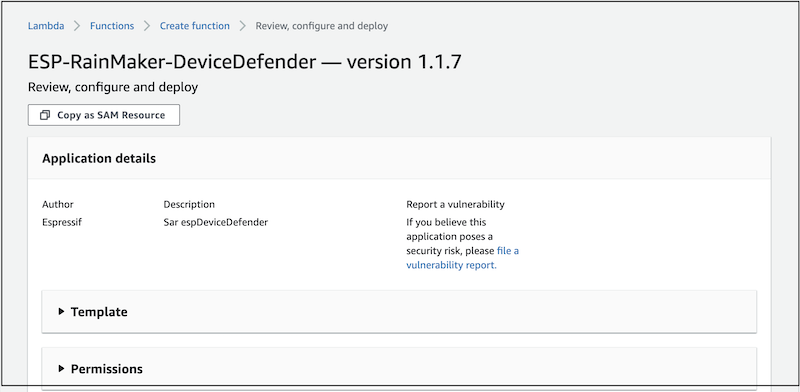This screenshot has height=392, width=800.
Task: Open the file a vulnerability report link
Action: [x=462, y=258]
